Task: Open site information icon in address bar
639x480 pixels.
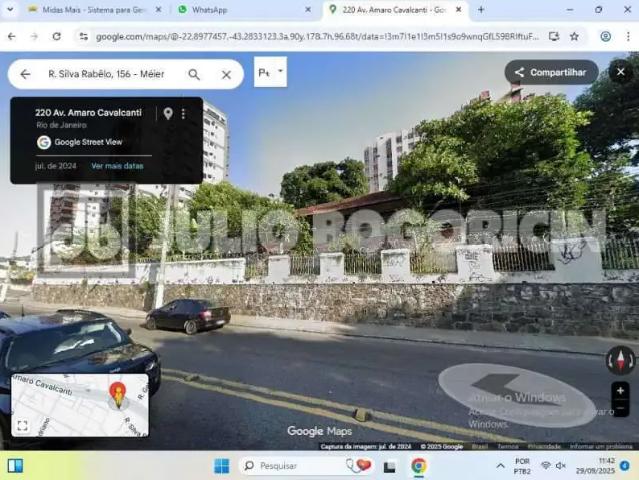Action: pyautogui.click(x=84, y=37)
